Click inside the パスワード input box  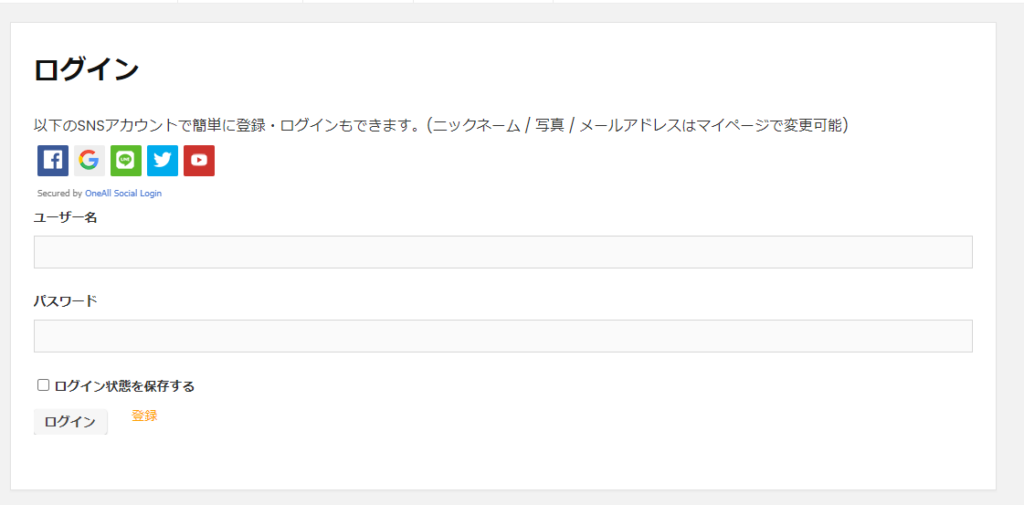tap(503, 336)
